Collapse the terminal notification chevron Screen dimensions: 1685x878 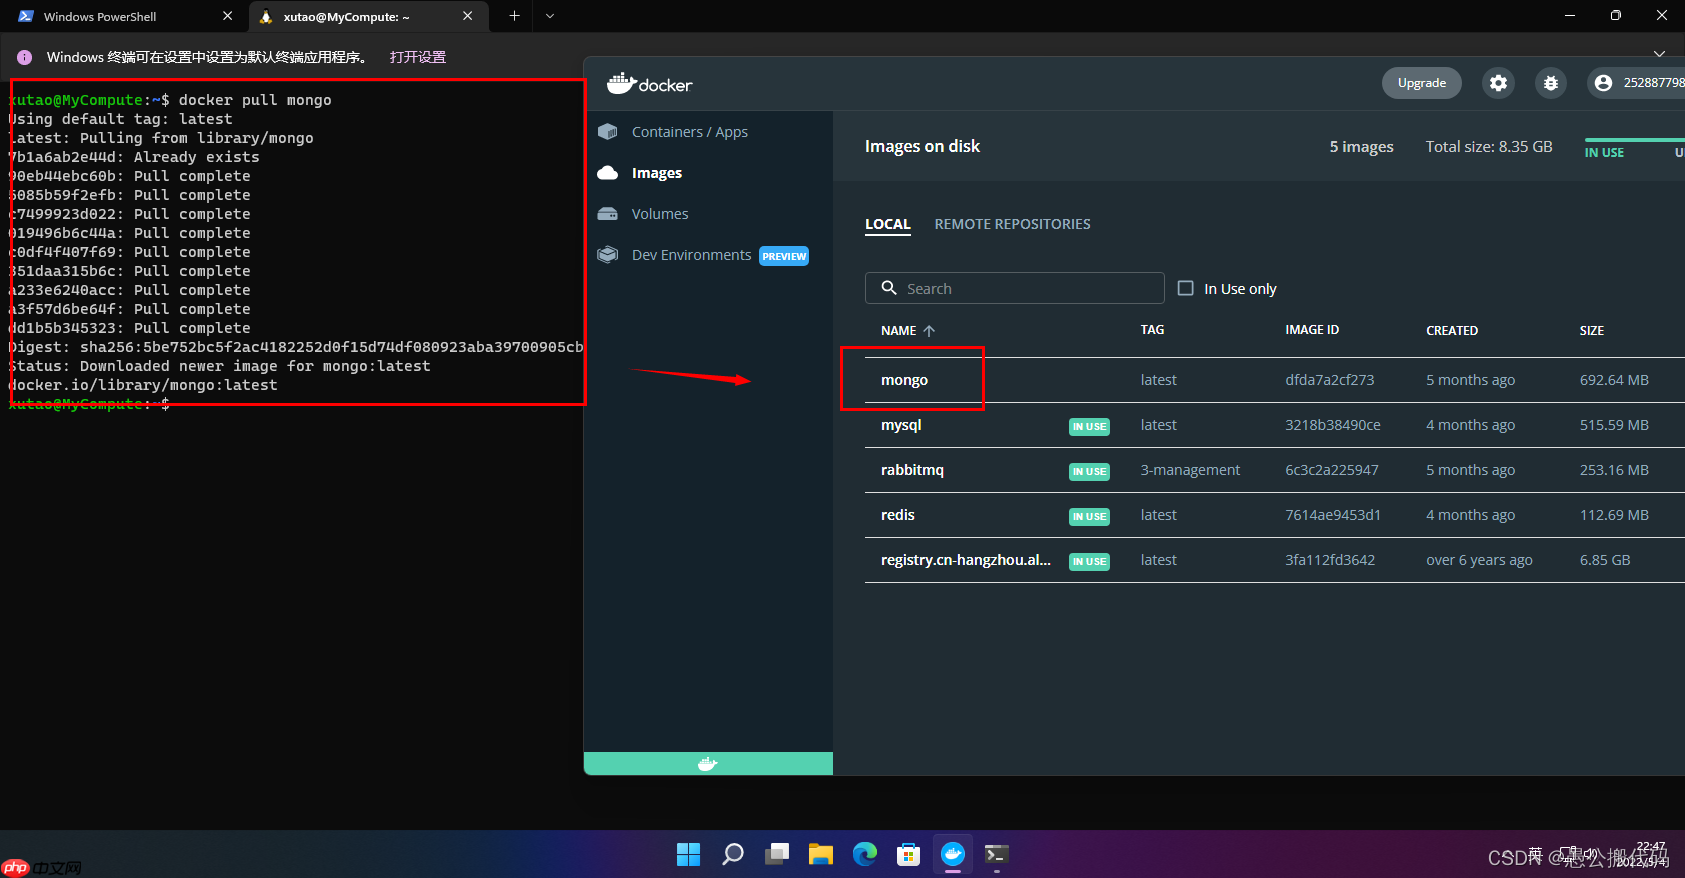click(1659, 54)
